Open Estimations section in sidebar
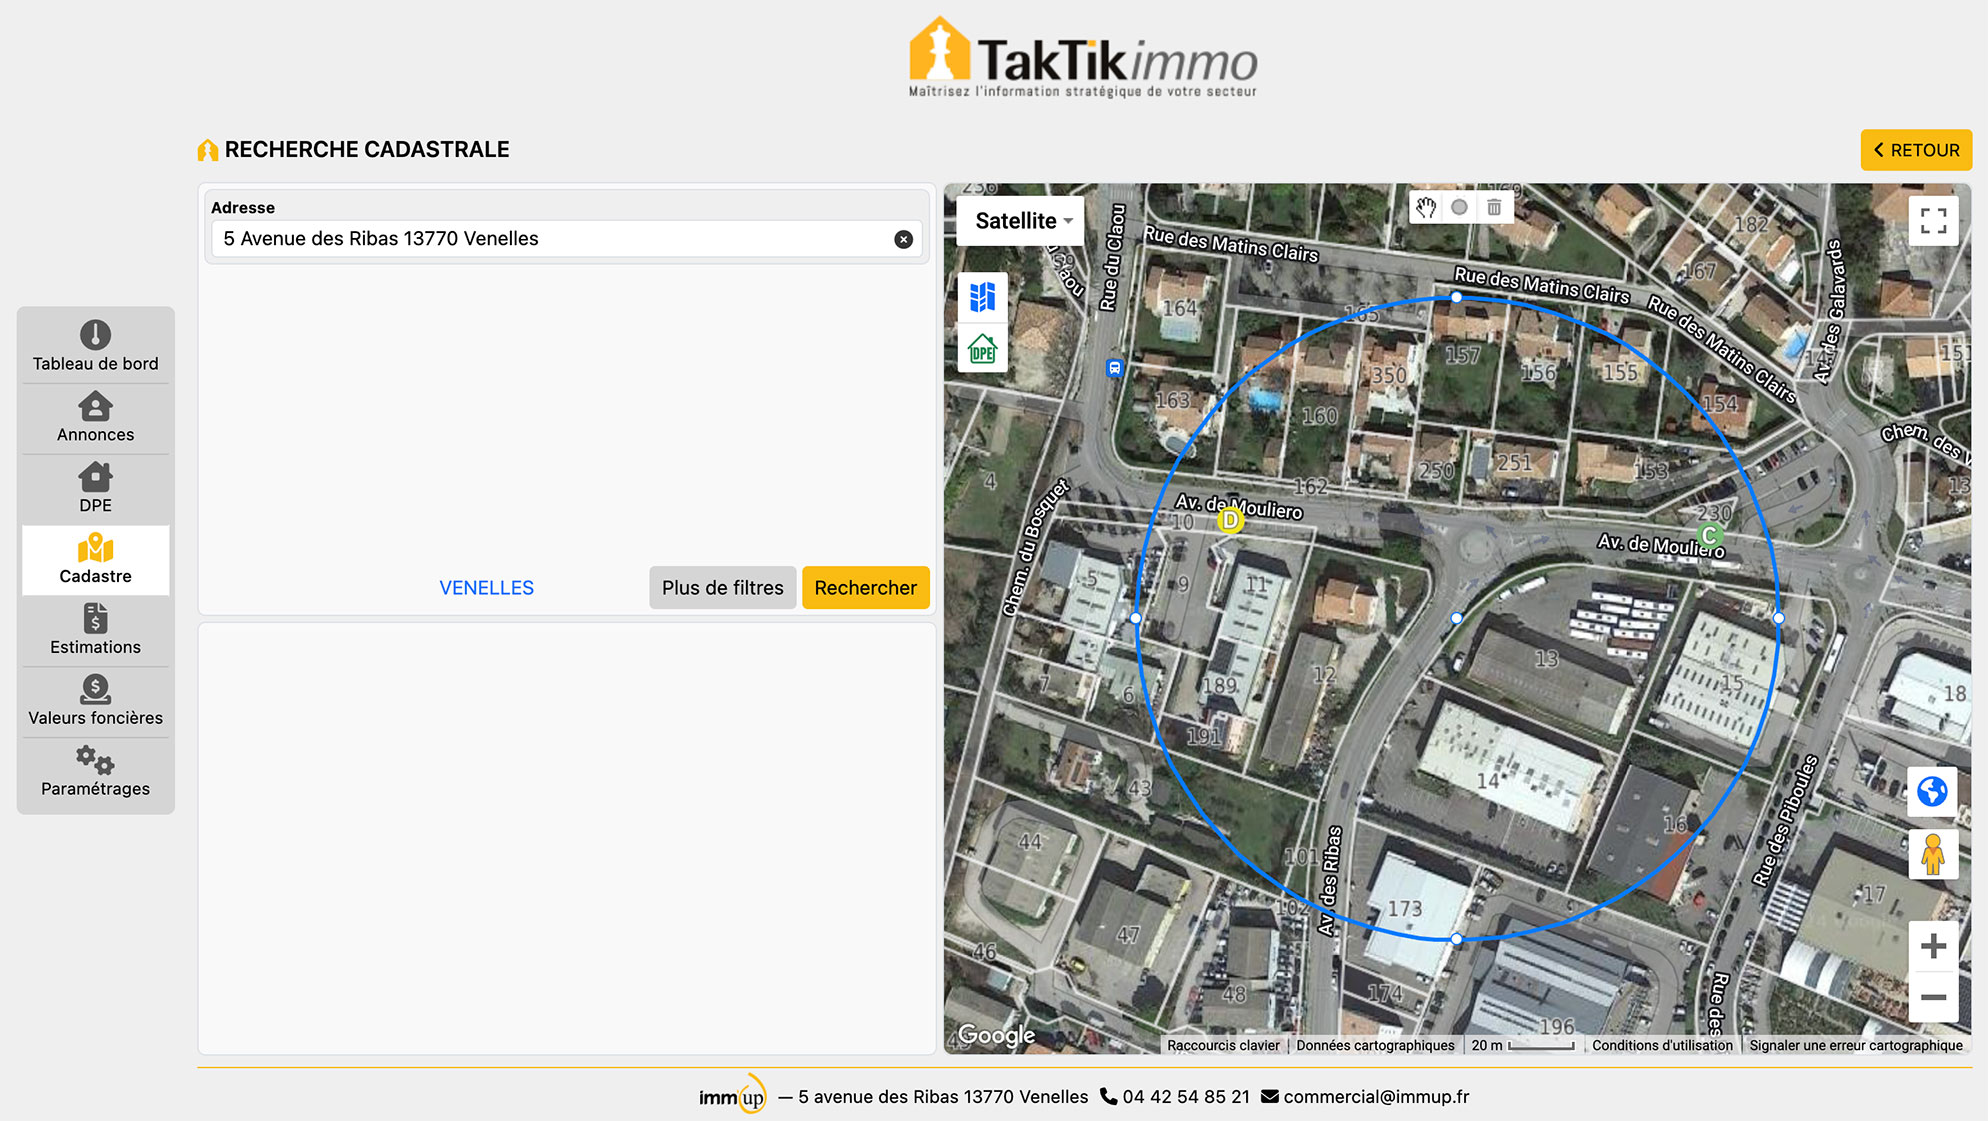1988x1121 pixels. pos(96,631)
